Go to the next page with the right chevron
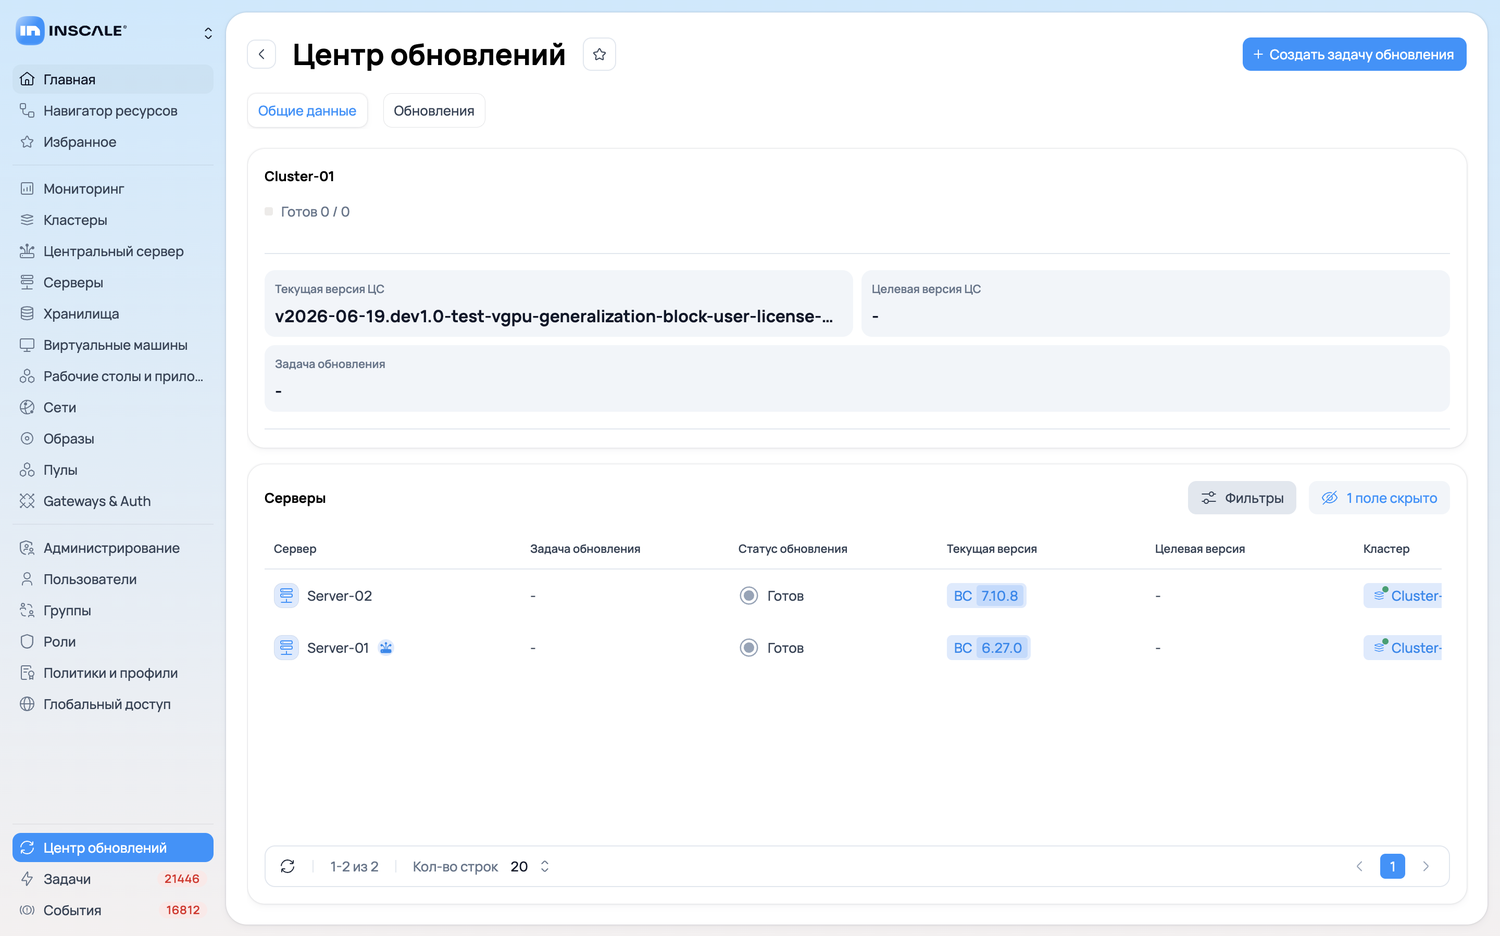This screenshot has height=936, width=1500. tap(1426, 867)
